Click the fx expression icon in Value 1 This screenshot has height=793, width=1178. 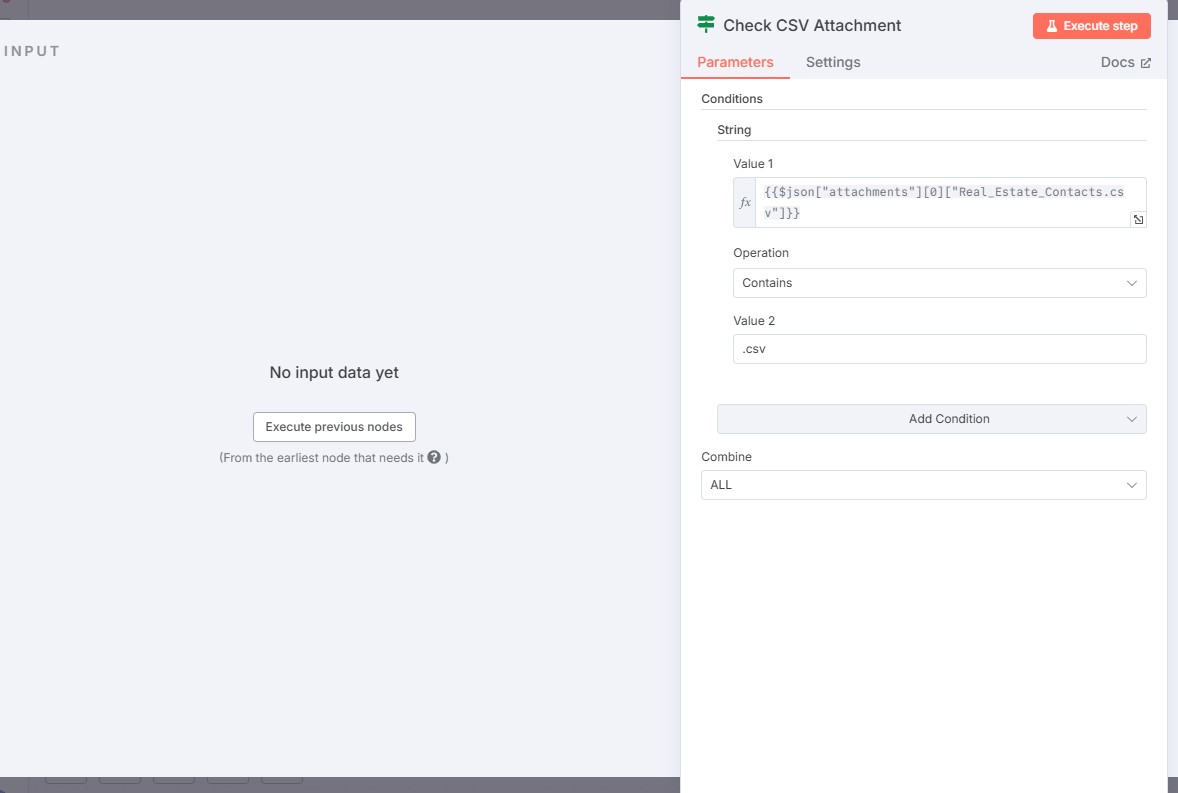(745, 202)
